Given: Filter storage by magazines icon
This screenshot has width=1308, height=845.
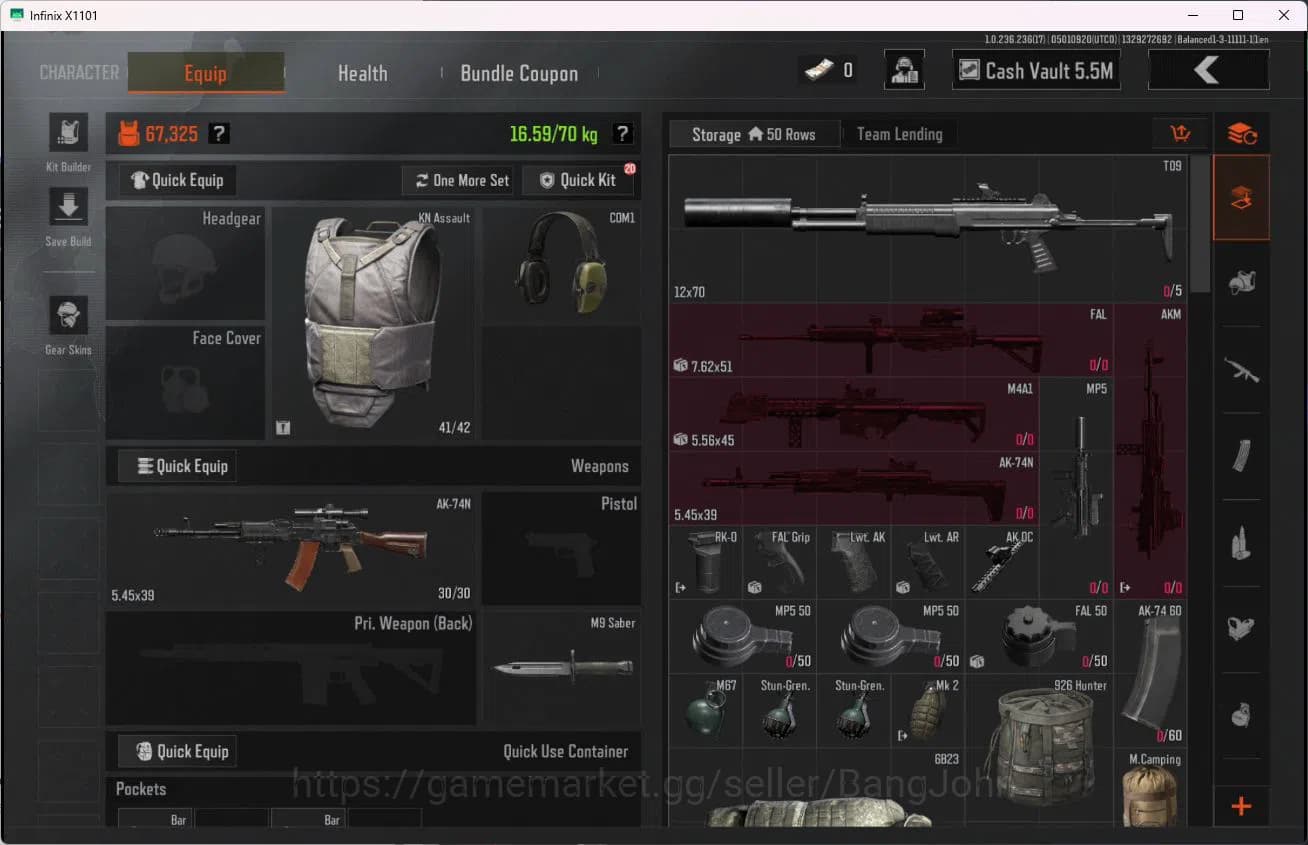Looking at the screenshot, I should pyautogui.click(x=1242, y=456).
